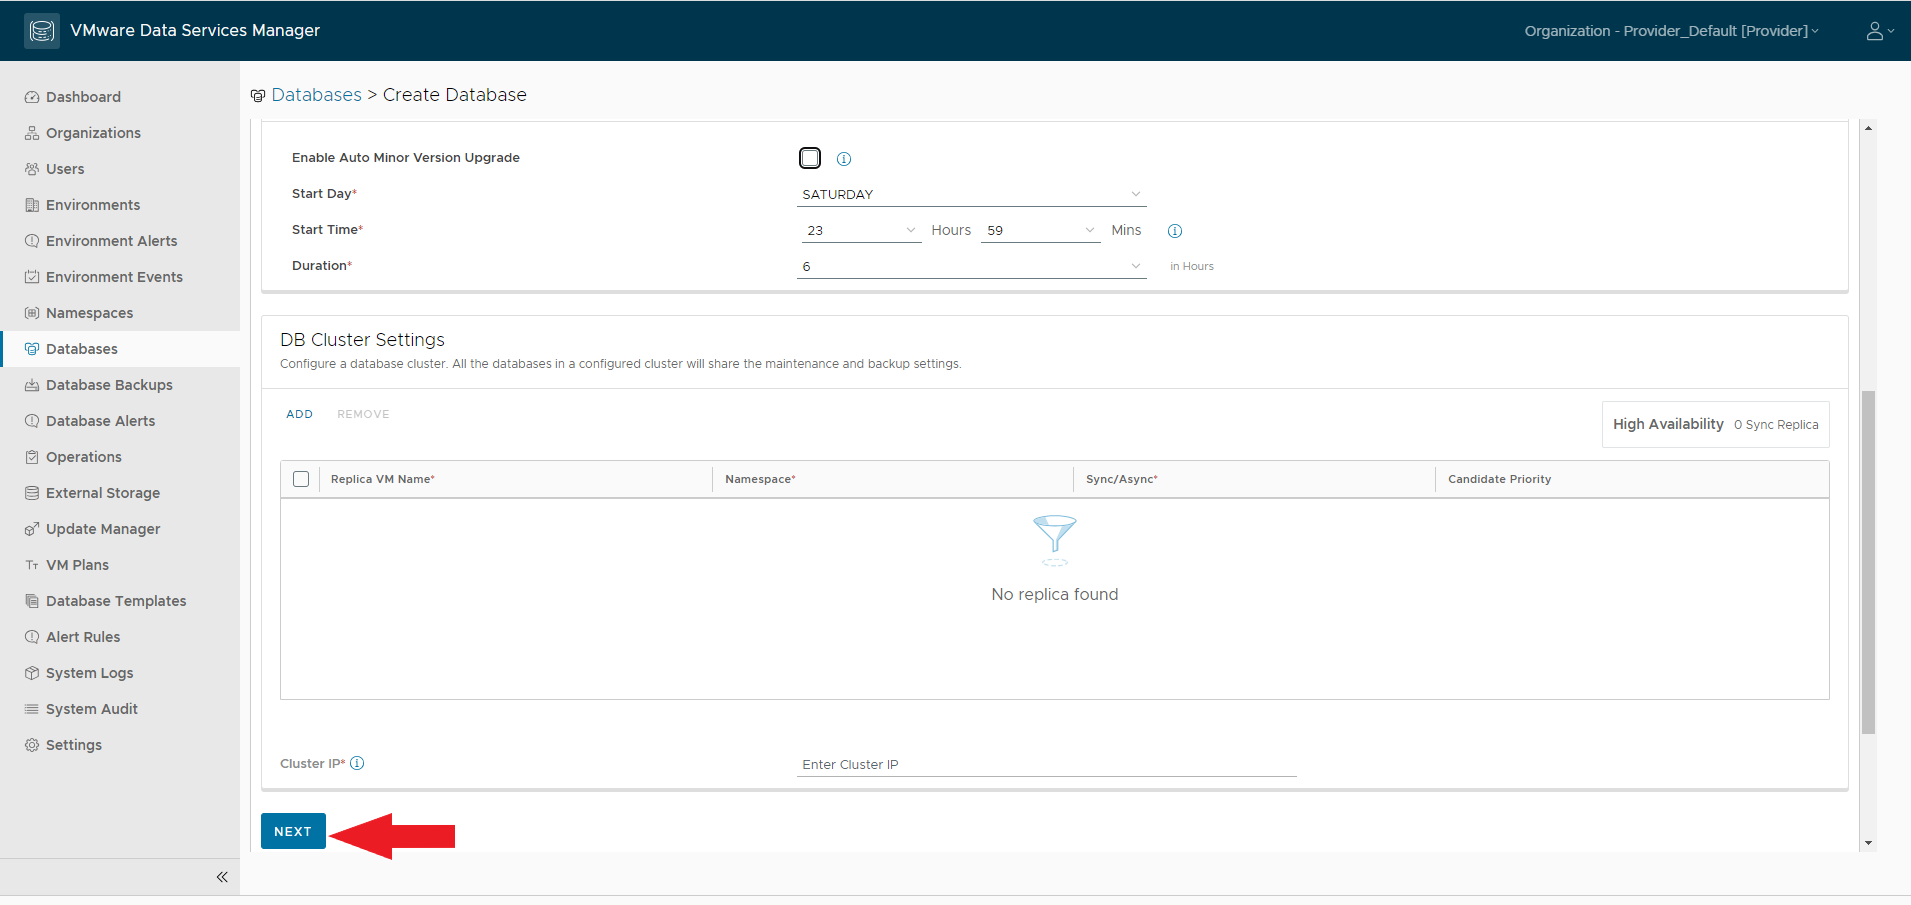
Task: Click the vertical scrollbar thumb
Action: [x=1868, y=562]
